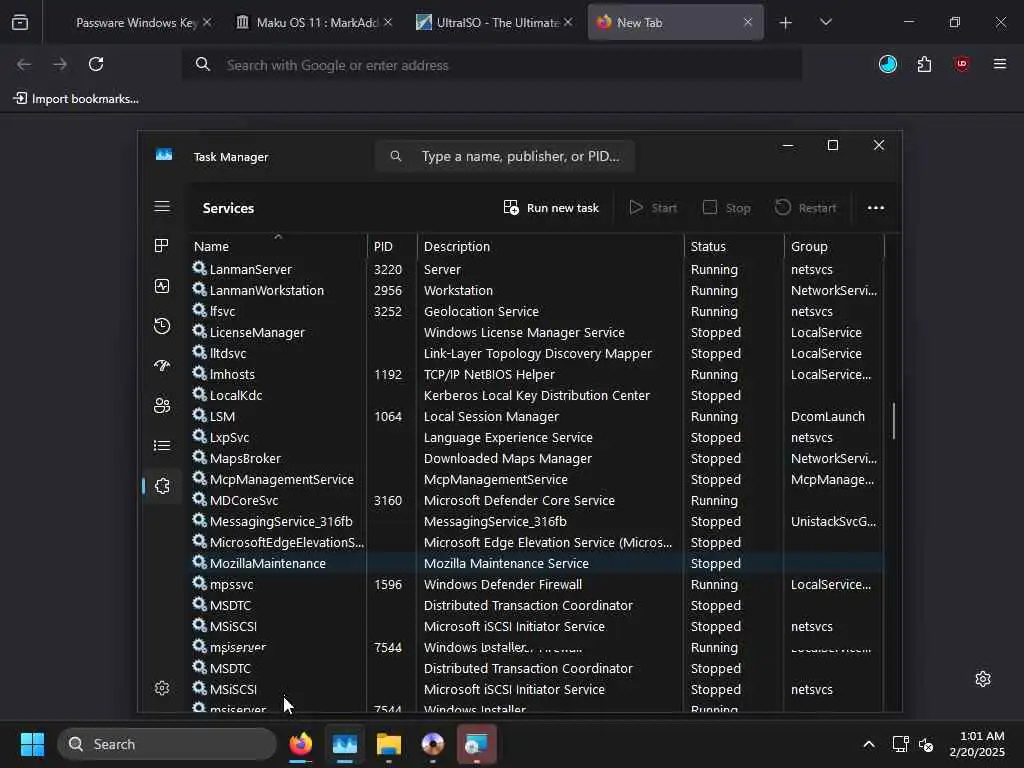Open Processes page in Task Manager sidebar

pyautogui.click(x=162, y=246)
